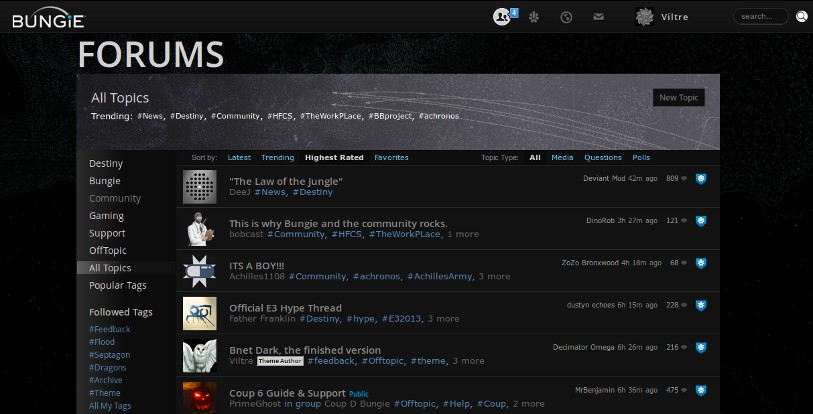Open the friends notifications icon
The width and height of the screenshot is (813, 414).
502,17
